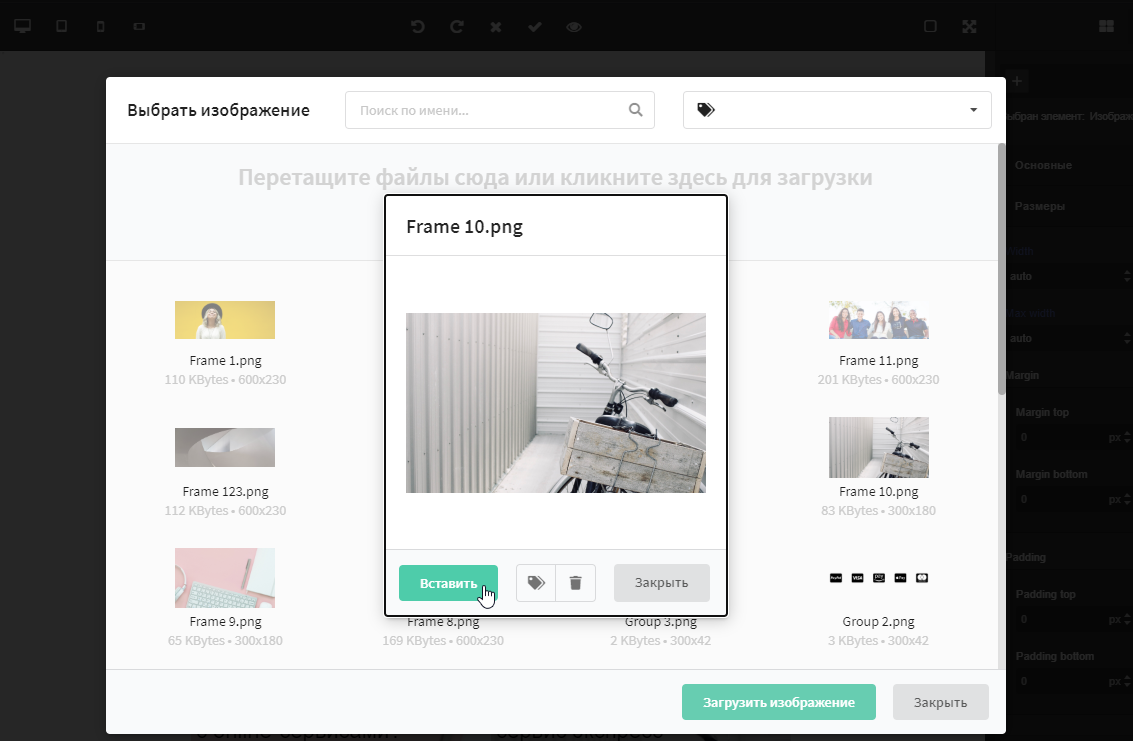Click the image list scrollbar

(x=1001, y=269)
